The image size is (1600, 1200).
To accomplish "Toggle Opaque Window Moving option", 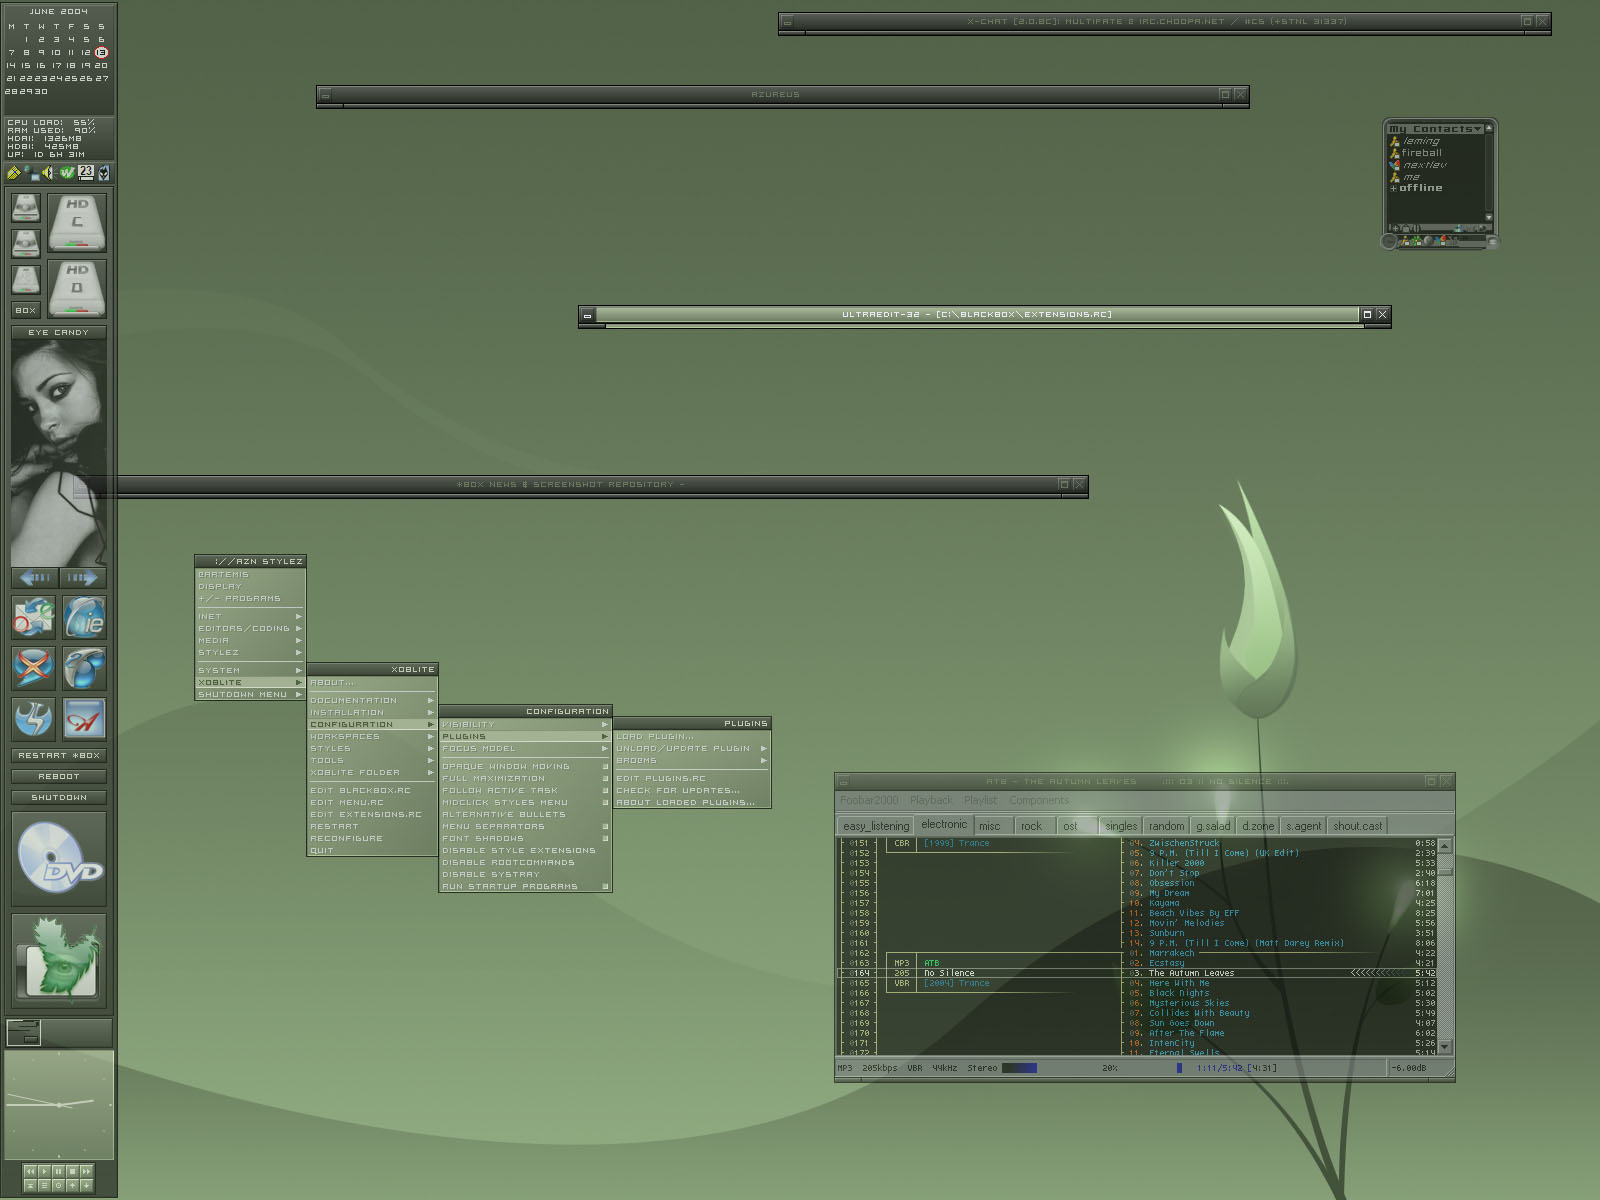I will (525, 766).
